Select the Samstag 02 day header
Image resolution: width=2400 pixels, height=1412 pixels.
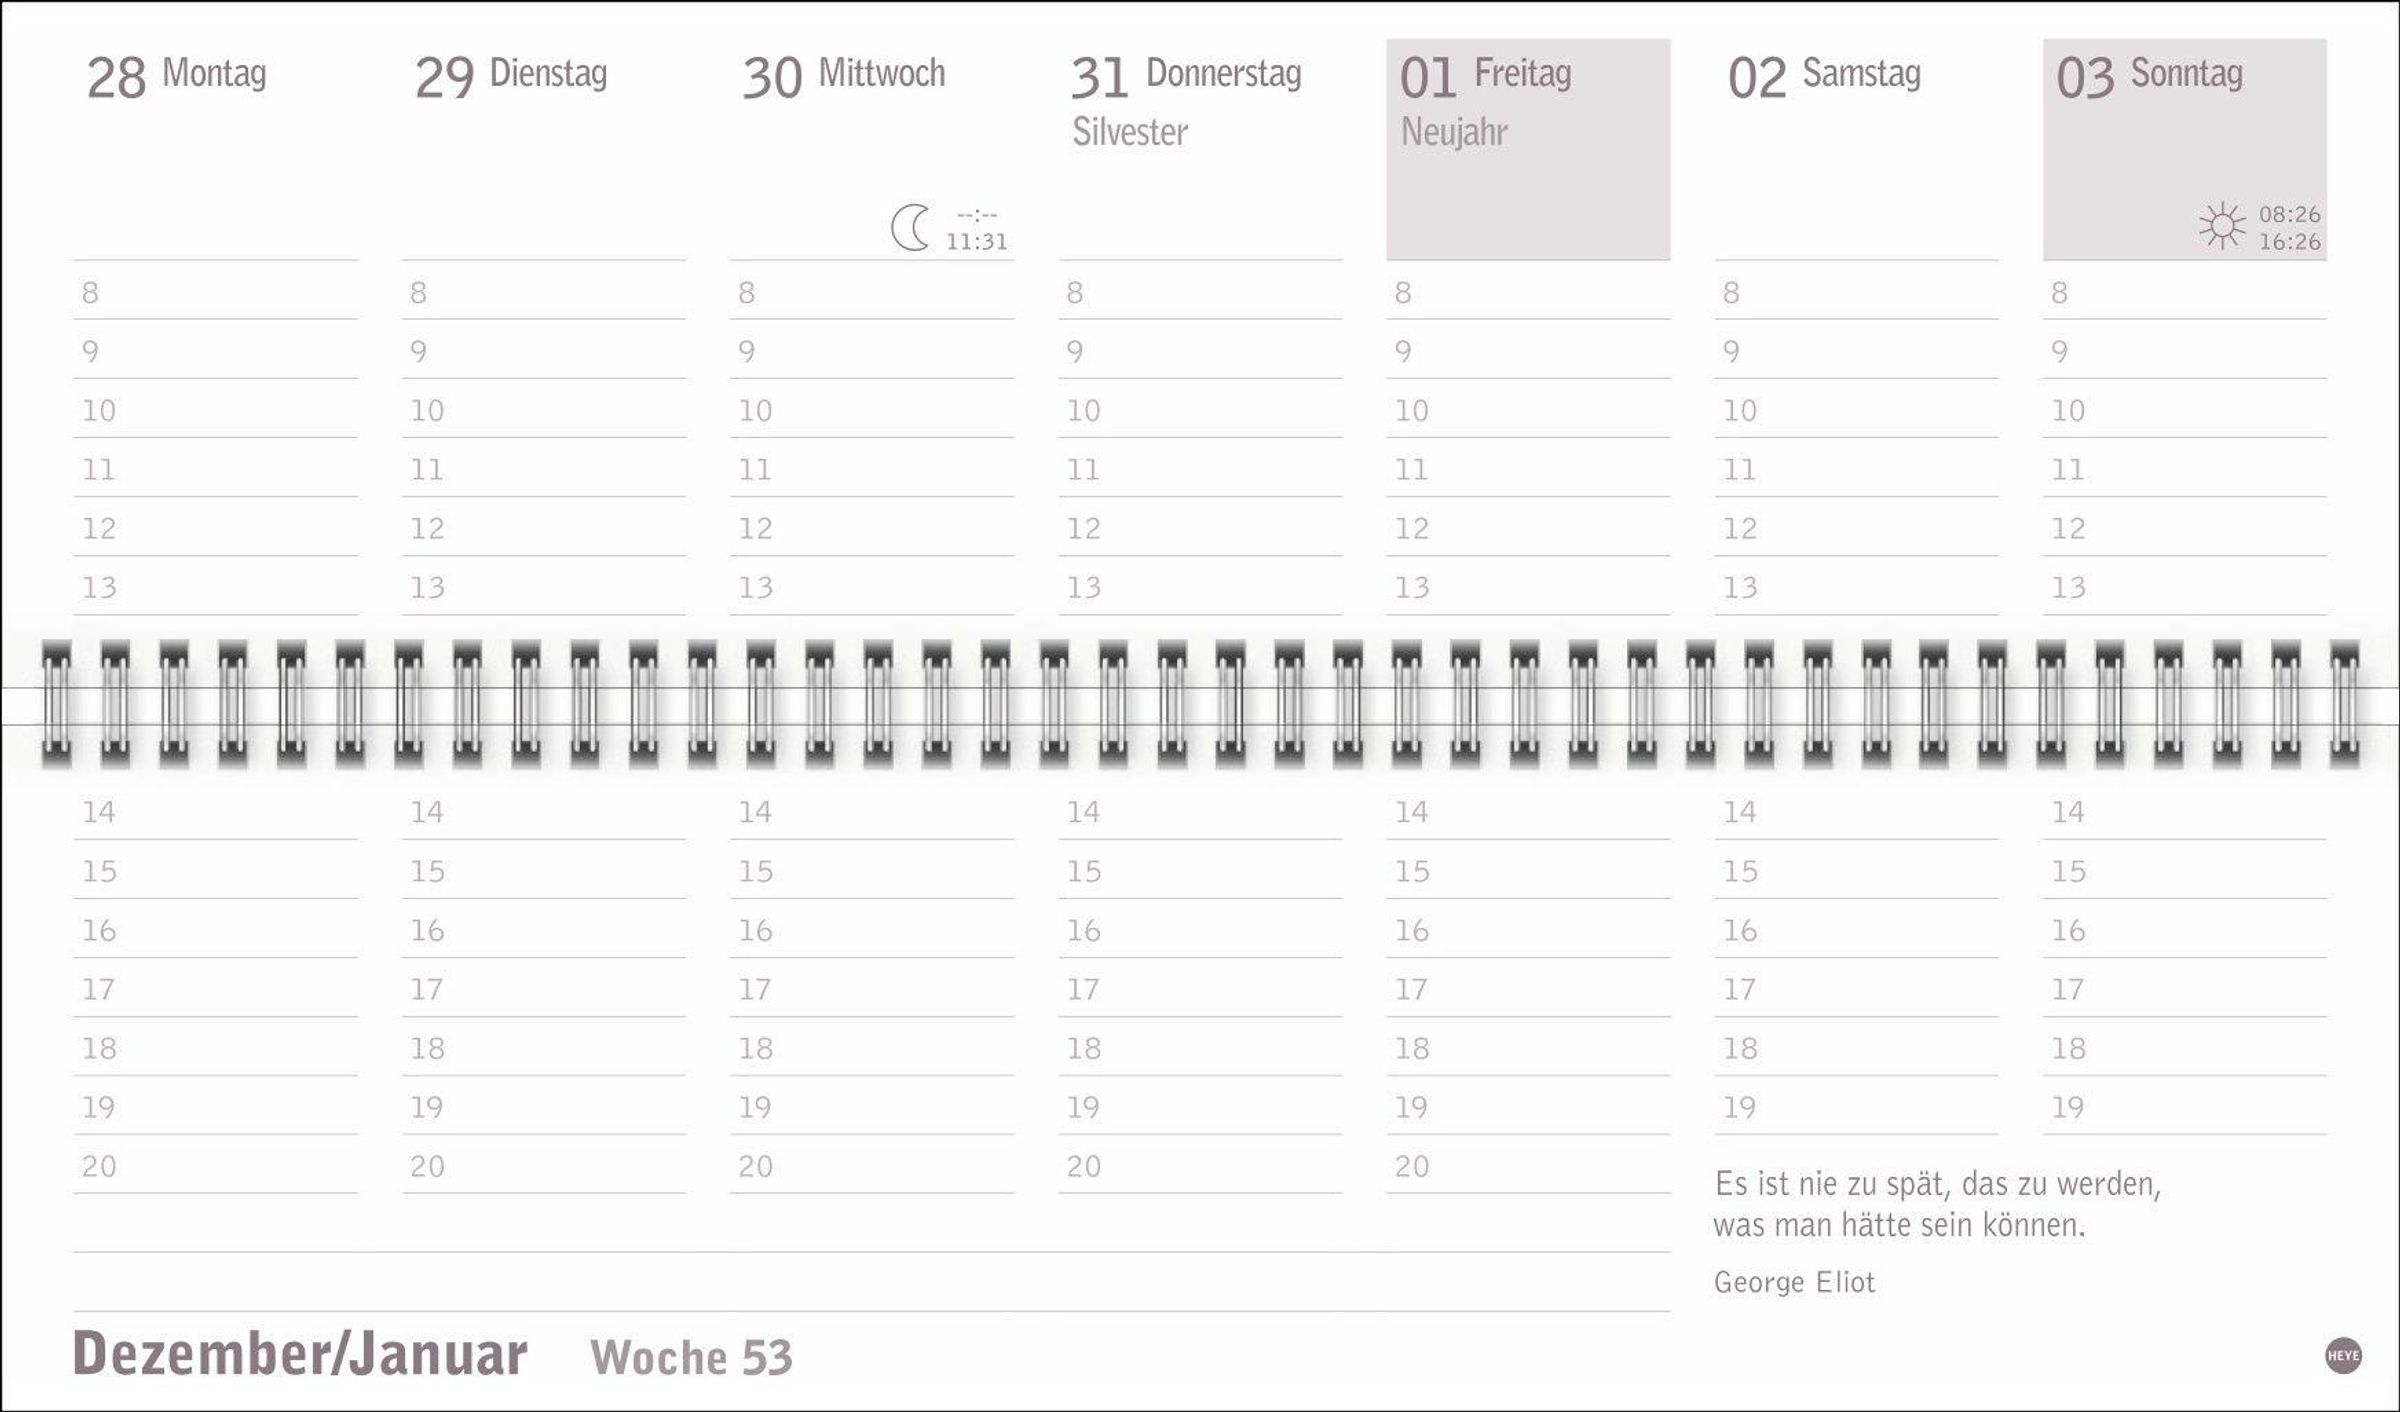point(1824,76)
